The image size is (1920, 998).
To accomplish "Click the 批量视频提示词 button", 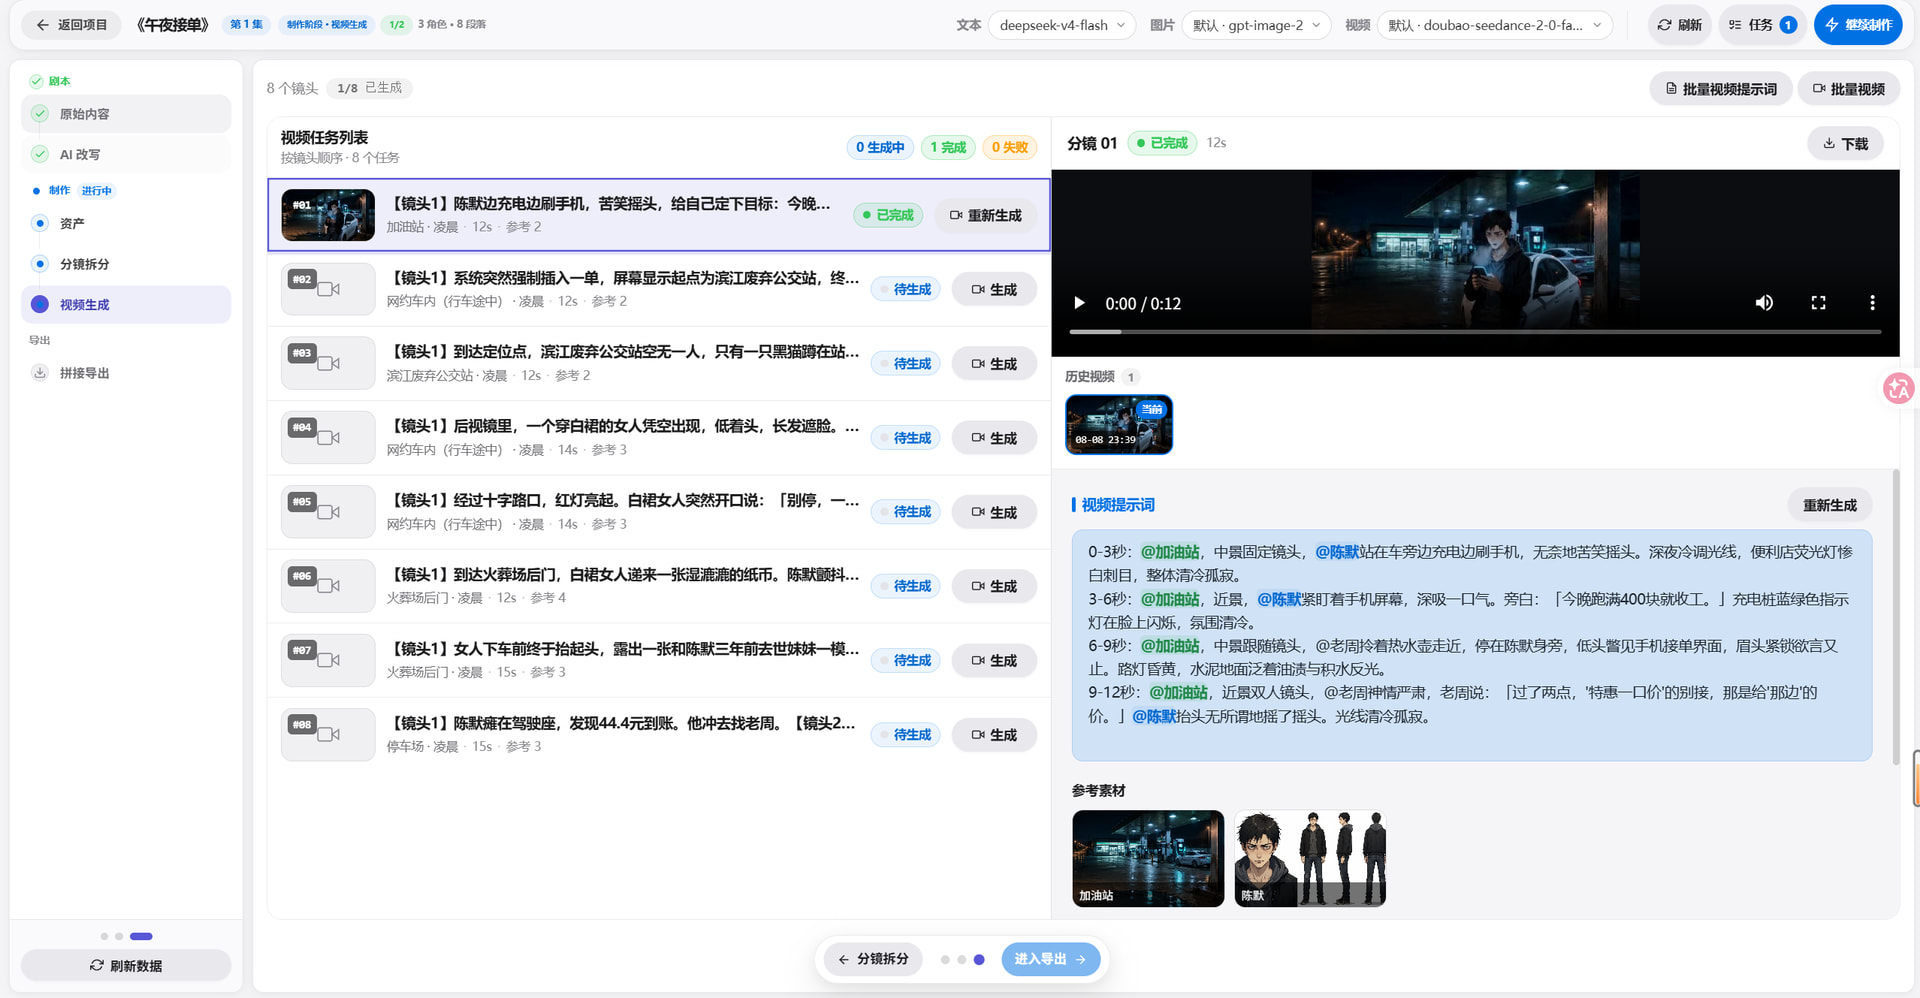I will tap(1721, 89).
